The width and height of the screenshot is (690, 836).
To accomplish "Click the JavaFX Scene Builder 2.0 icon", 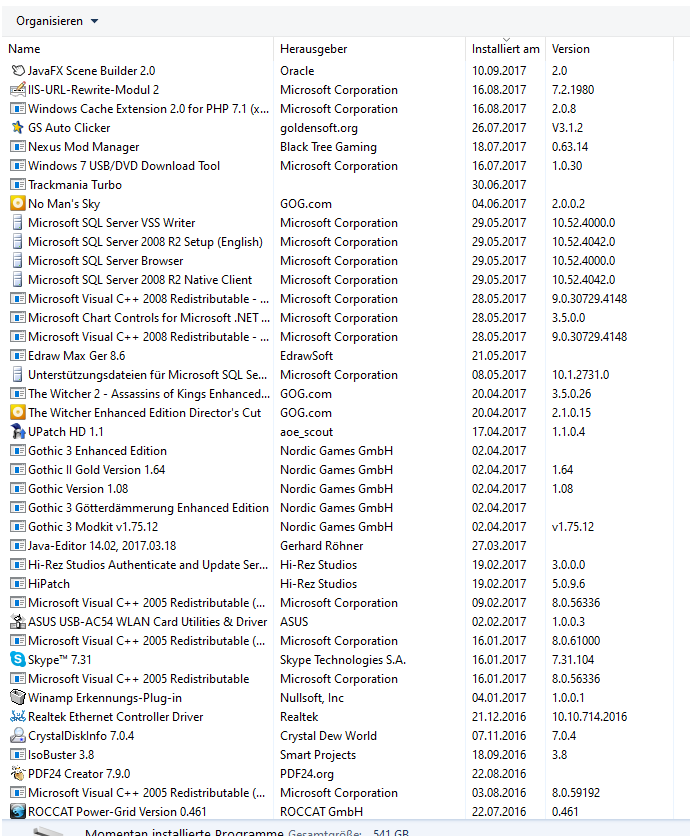I will pos(18,70).
